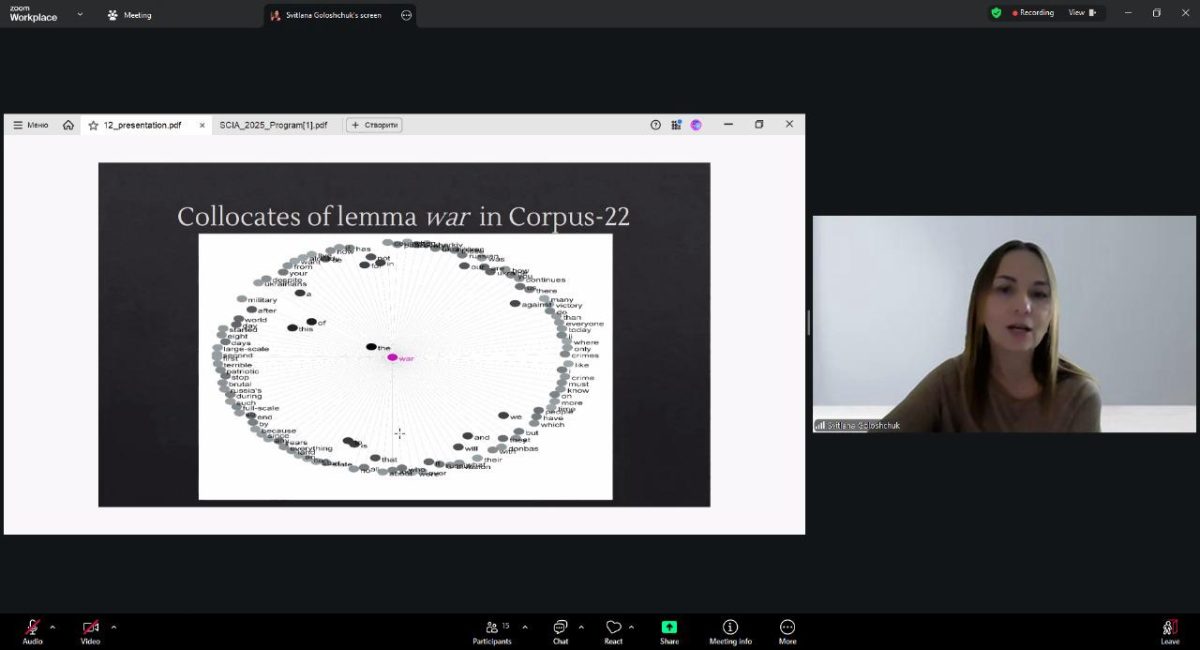Select the 12_presentation.pdf tab
The height and width of the screenshot is (650, 1200).
[x=142, y=125]
